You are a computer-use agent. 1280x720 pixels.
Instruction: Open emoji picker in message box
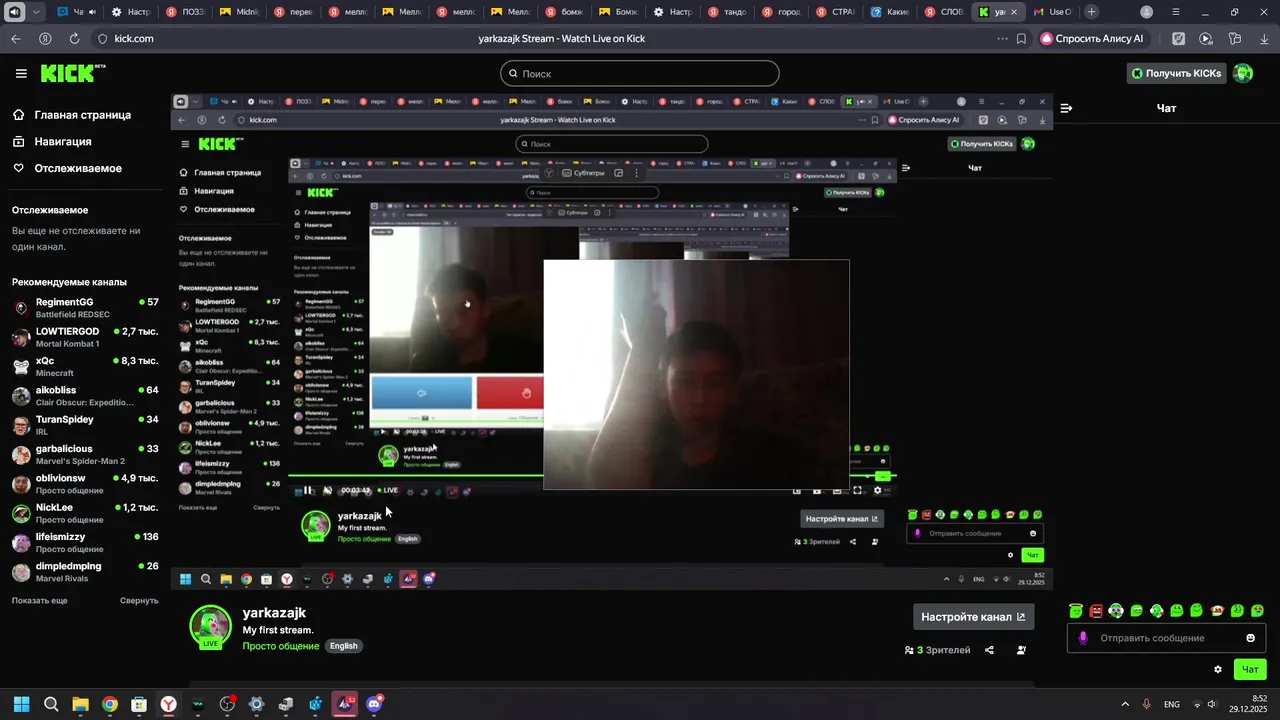tap(1250, 638)
